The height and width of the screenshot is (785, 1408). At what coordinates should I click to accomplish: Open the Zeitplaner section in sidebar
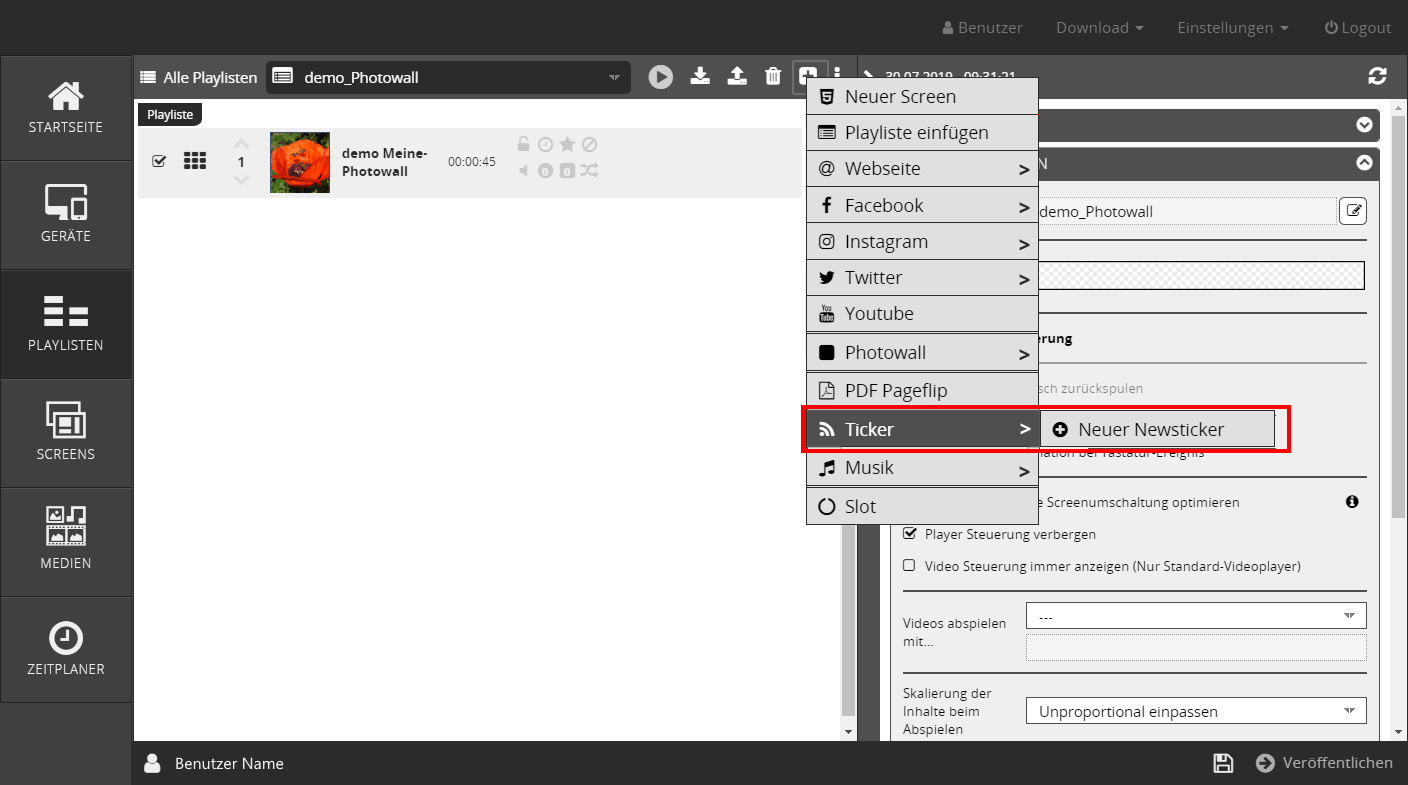(x=66, y=648)
